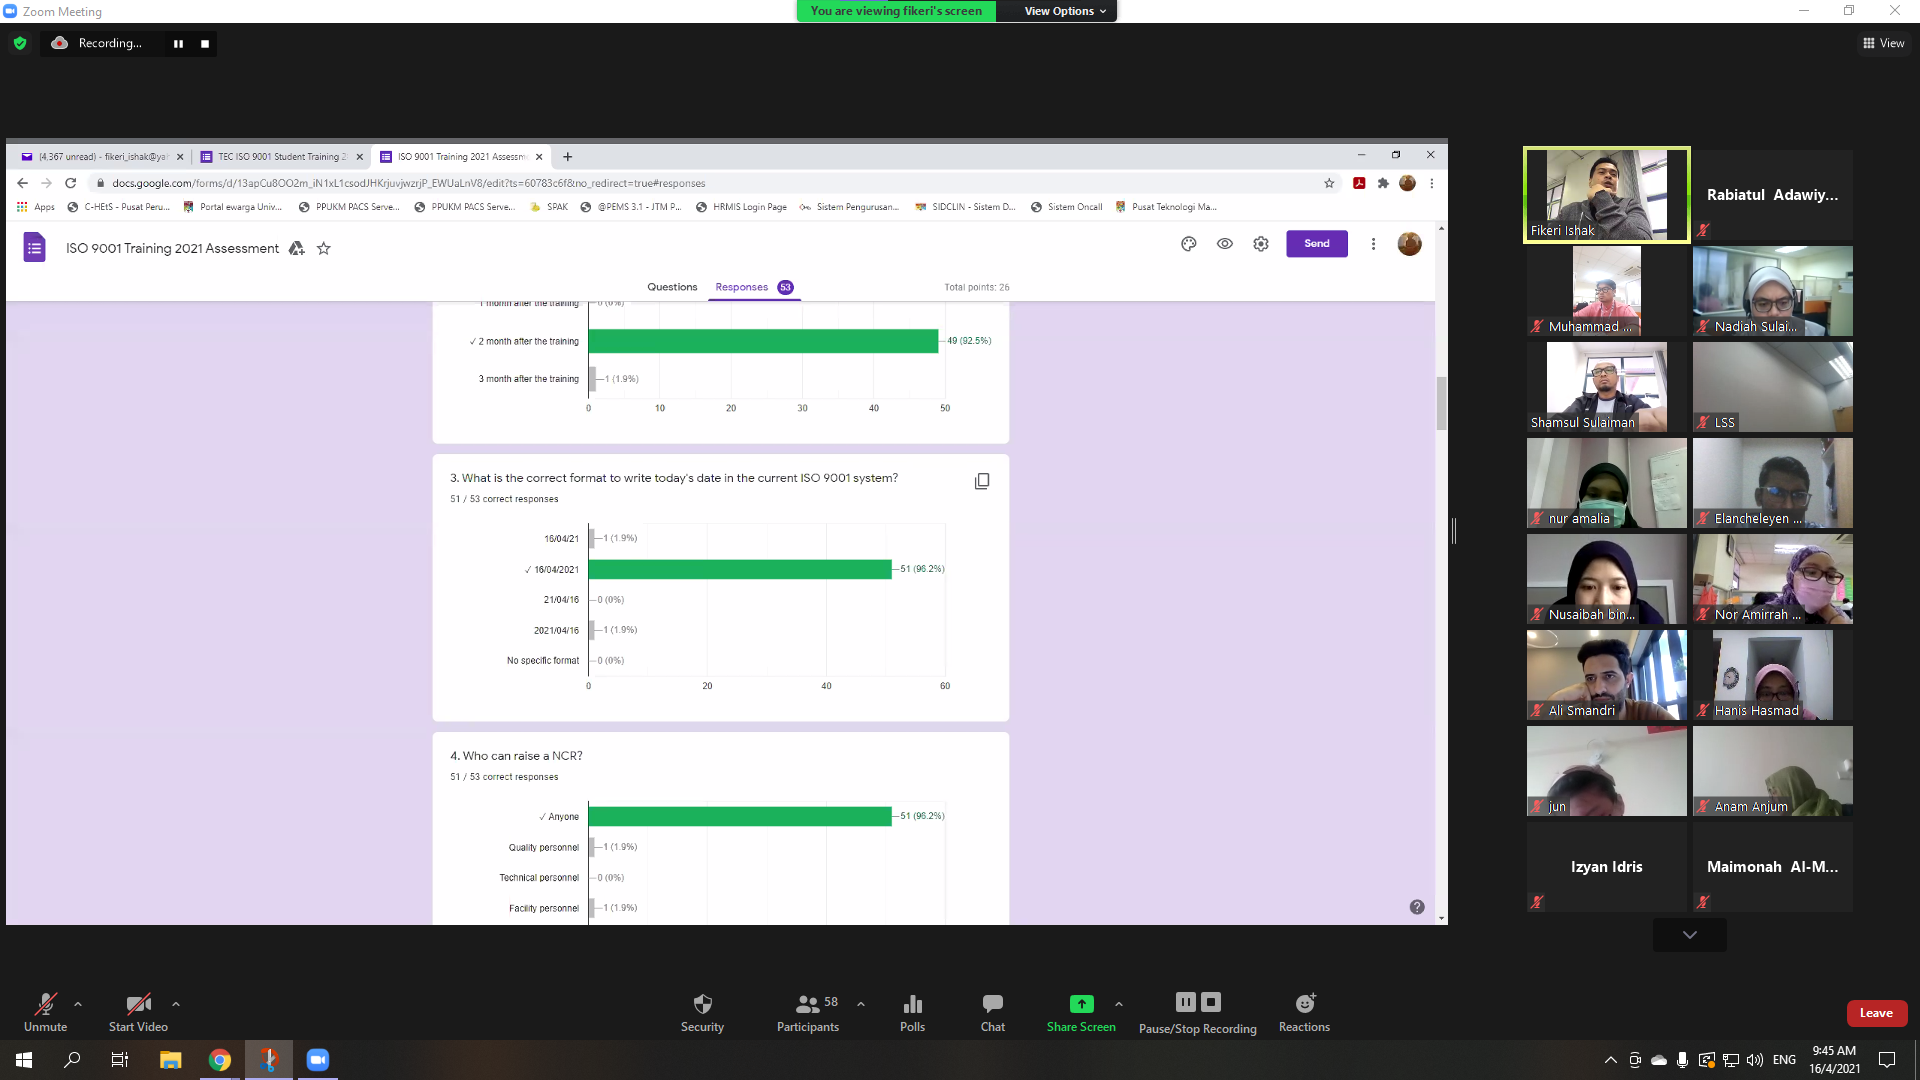1920x1080 pixels.
Task: Pause the recording at top left
Action: click(178, 44)
